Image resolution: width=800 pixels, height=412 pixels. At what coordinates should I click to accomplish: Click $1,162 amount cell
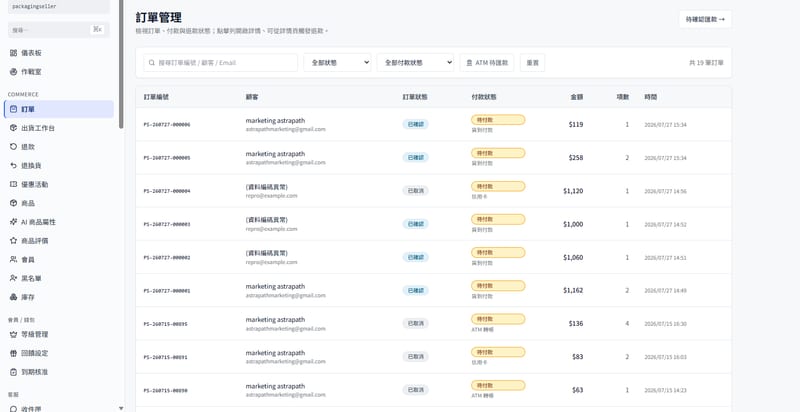573,291
